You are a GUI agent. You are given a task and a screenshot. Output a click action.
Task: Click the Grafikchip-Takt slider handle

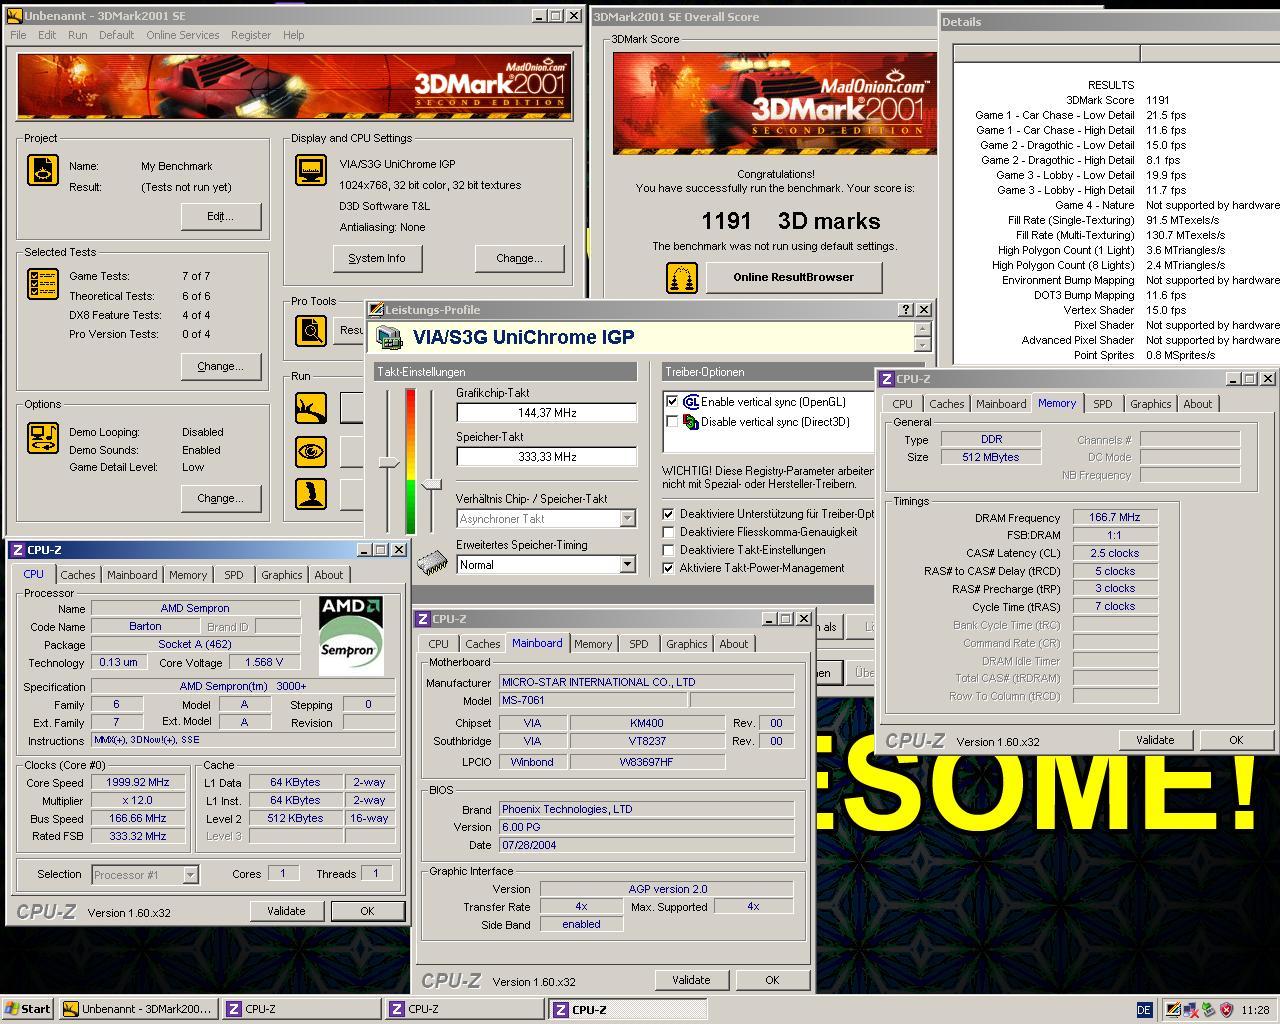tap(389, 462)
